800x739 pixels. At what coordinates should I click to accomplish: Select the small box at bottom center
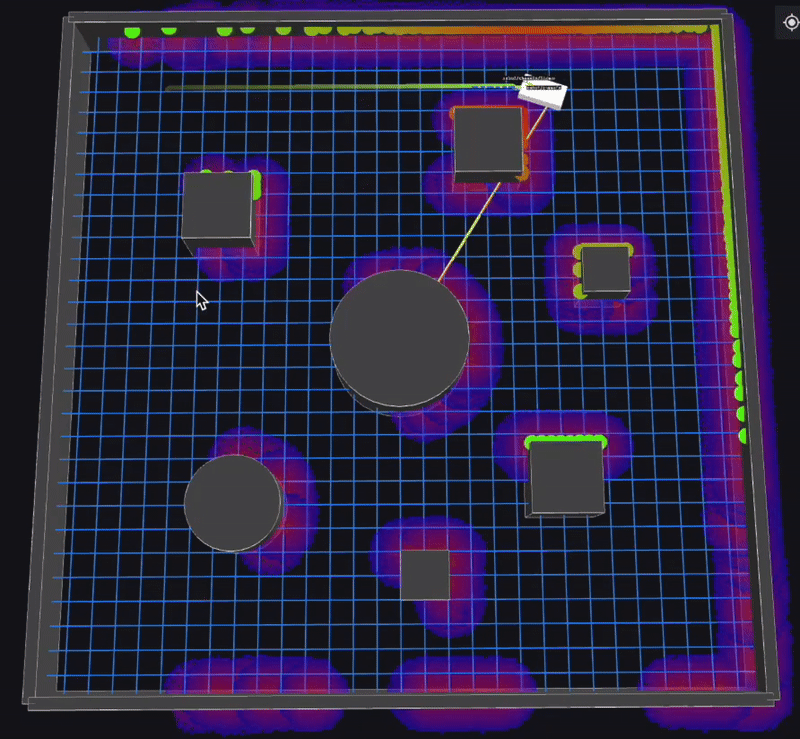(424, 574)
